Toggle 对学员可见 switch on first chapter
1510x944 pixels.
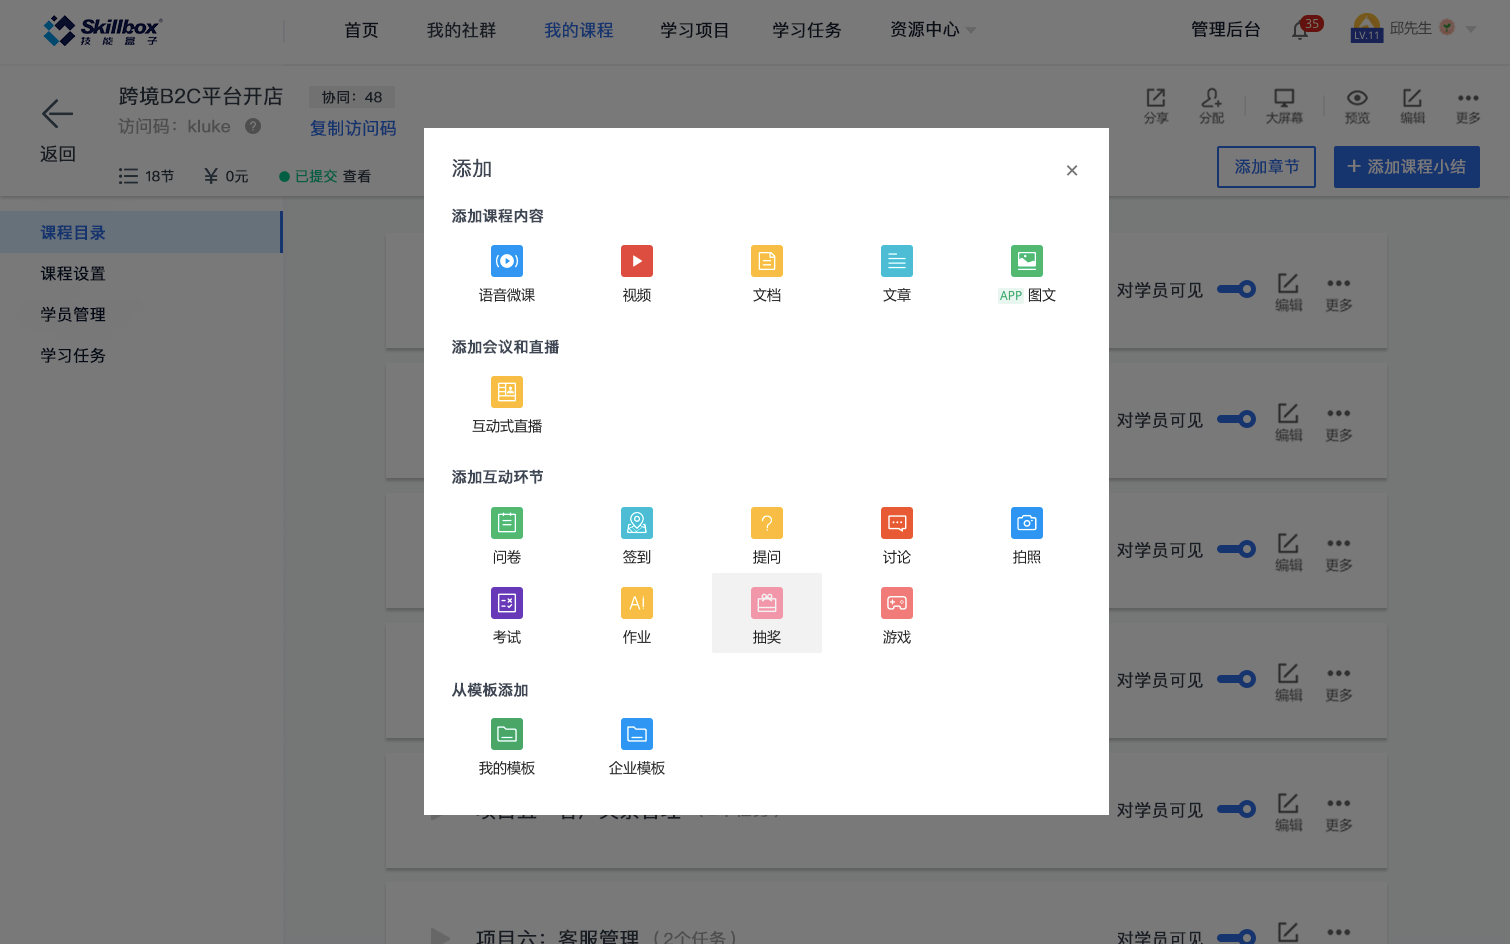click(1237, 290)
